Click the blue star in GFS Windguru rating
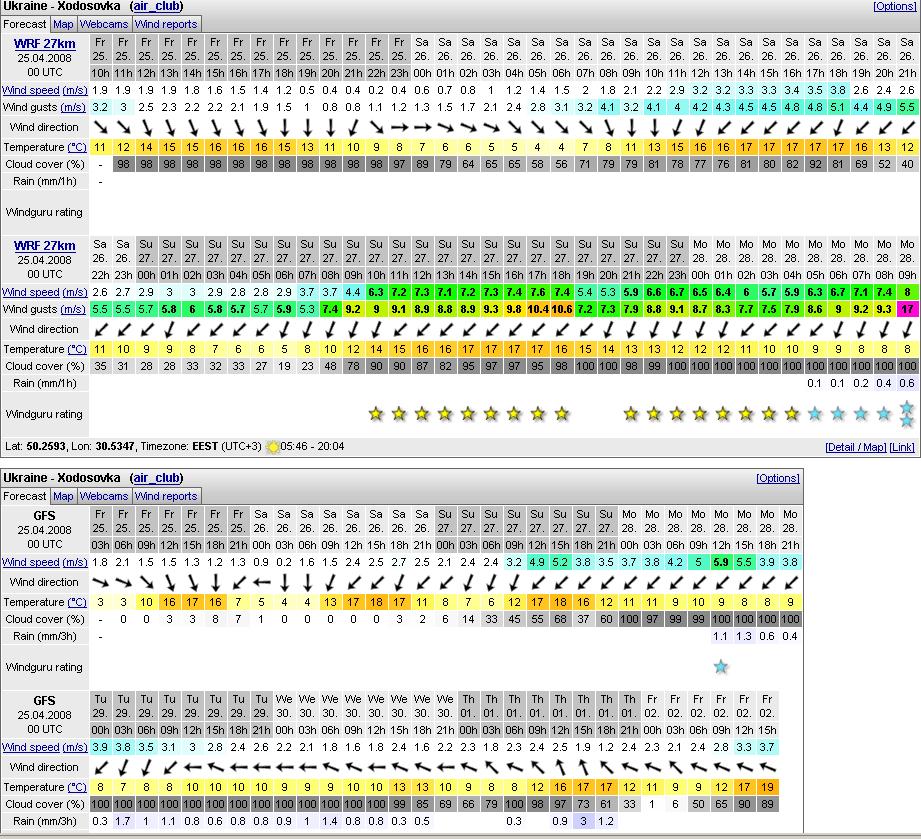This screenshot has height=839, width=921. coord(721,667)
